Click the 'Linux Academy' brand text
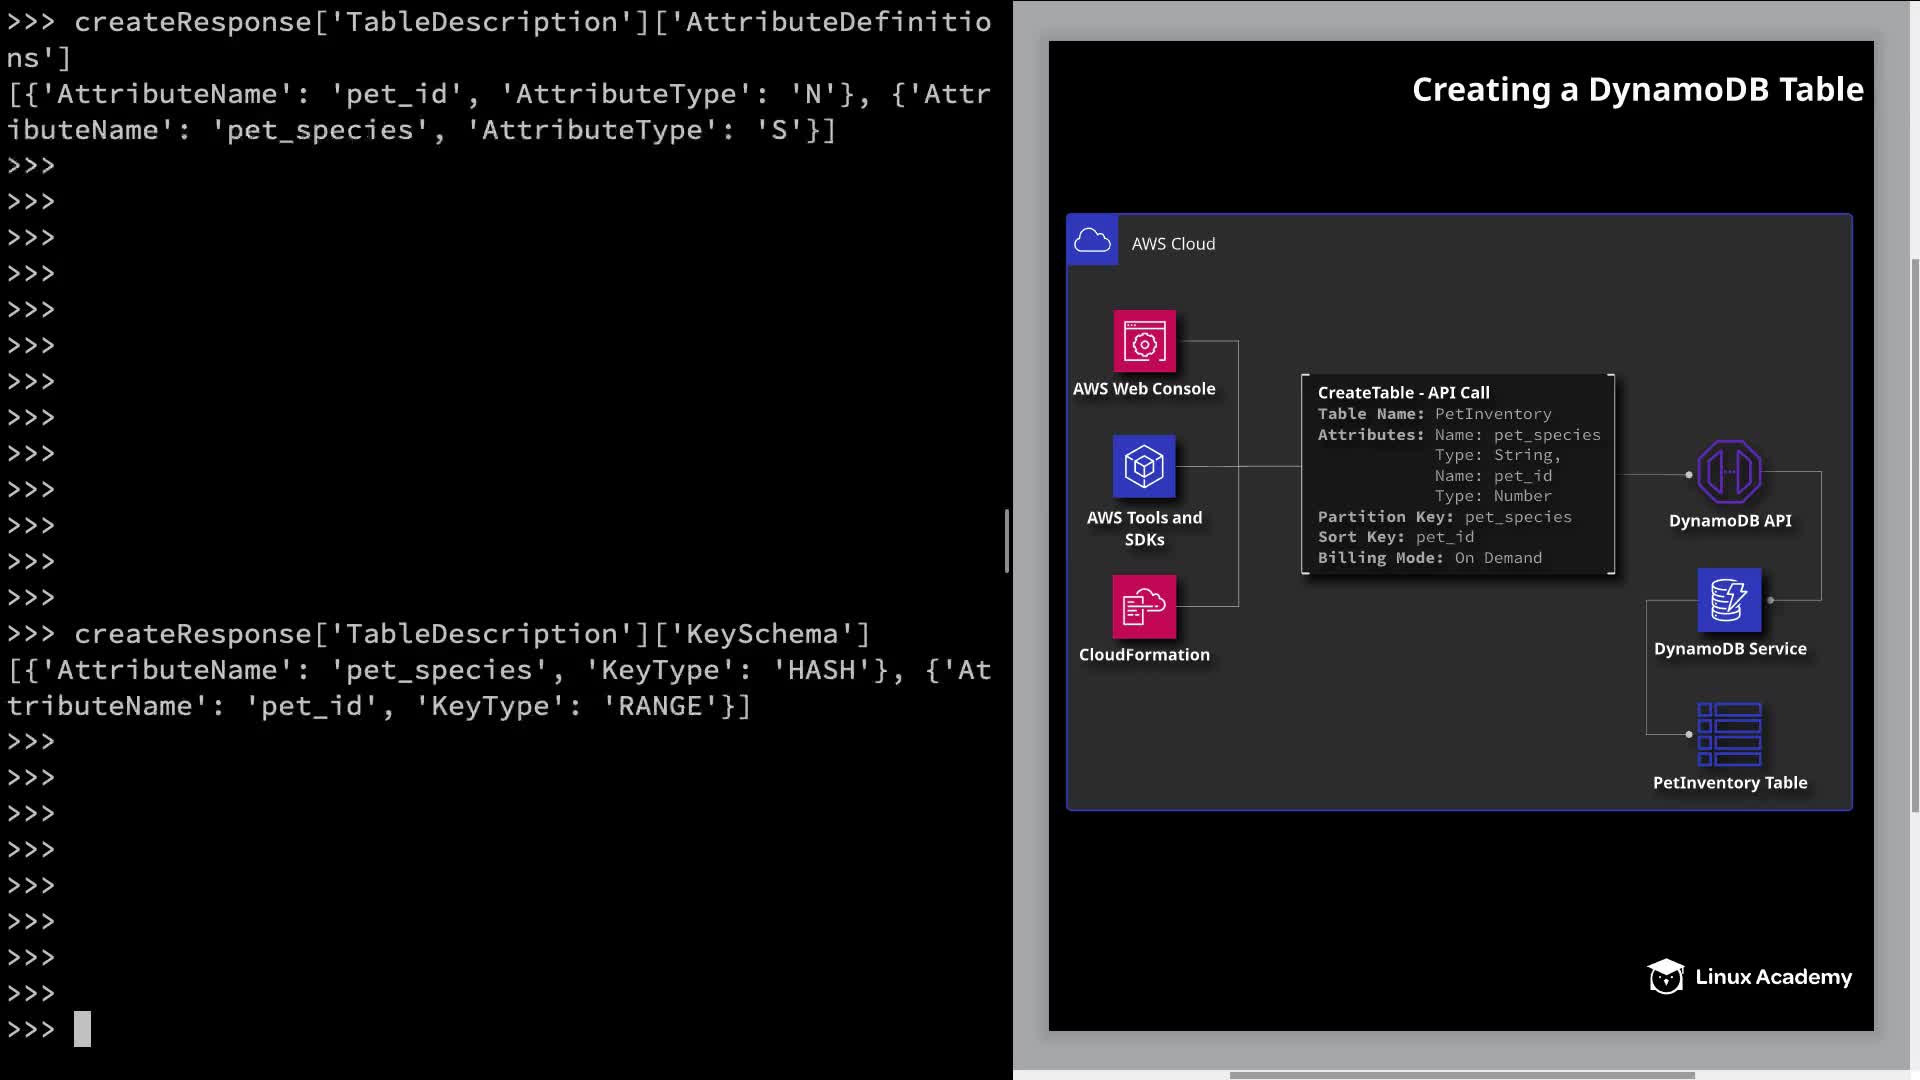 click(x=1773, y=977)
